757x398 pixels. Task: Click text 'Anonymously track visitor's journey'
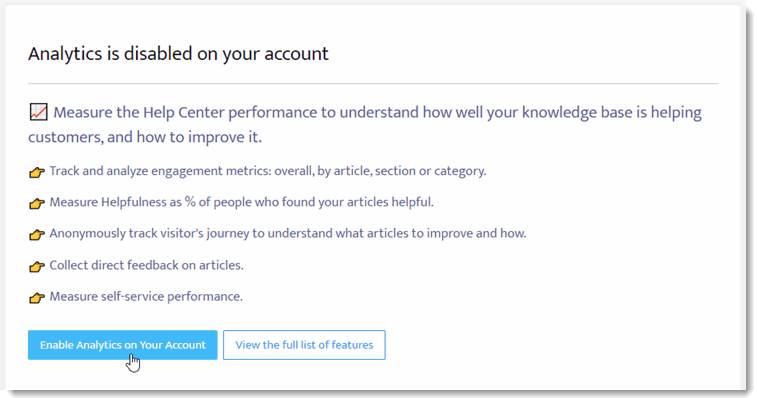pos(149,233)
